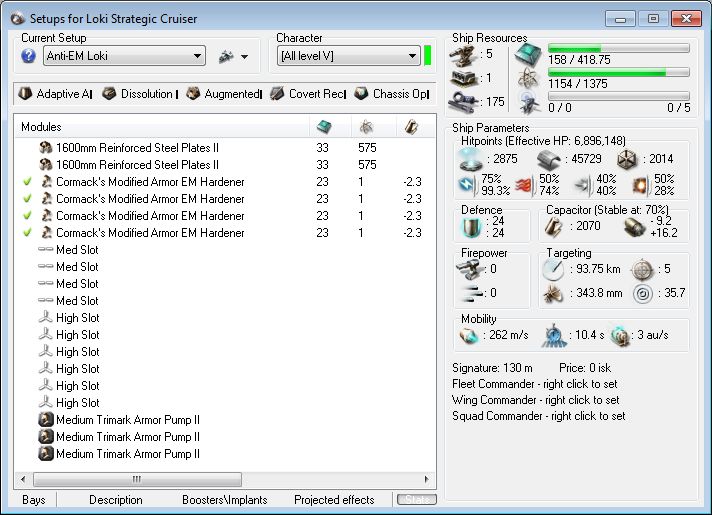Open the Projected effects tab
712x515 pixels.
coord(334,500)
